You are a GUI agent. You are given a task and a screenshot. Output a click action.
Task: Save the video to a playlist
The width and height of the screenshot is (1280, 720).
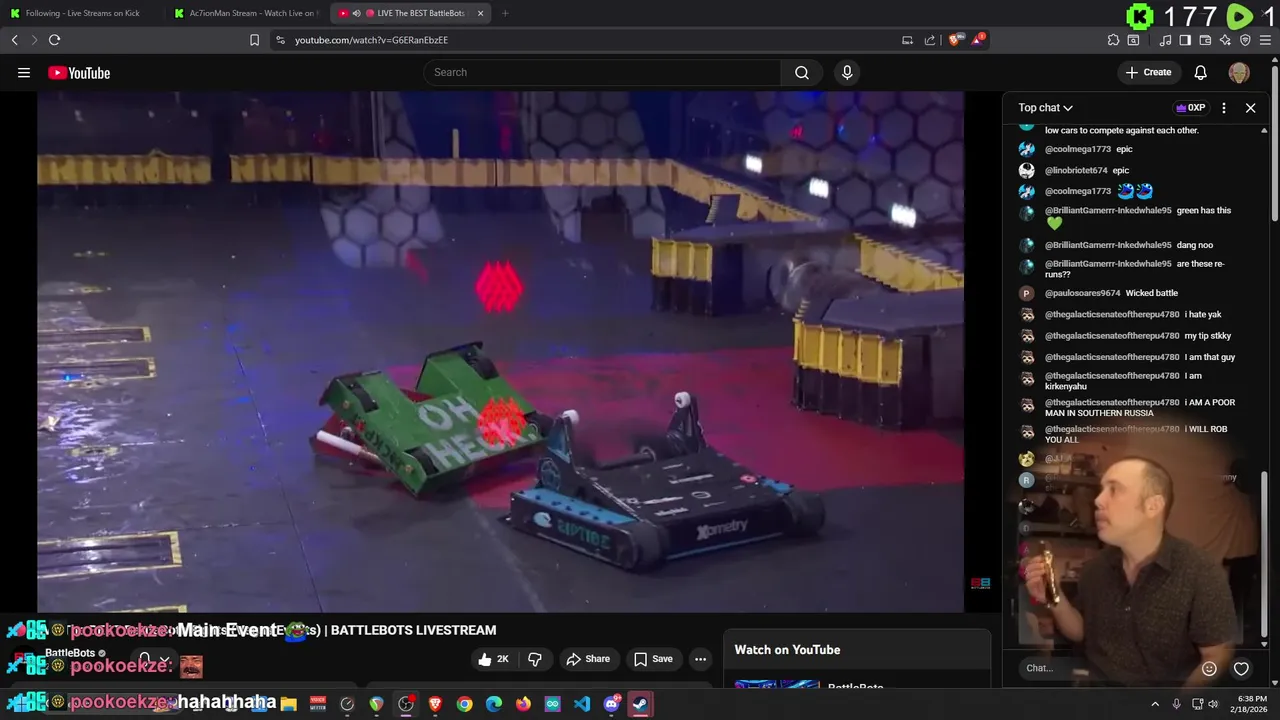[653, 659]
